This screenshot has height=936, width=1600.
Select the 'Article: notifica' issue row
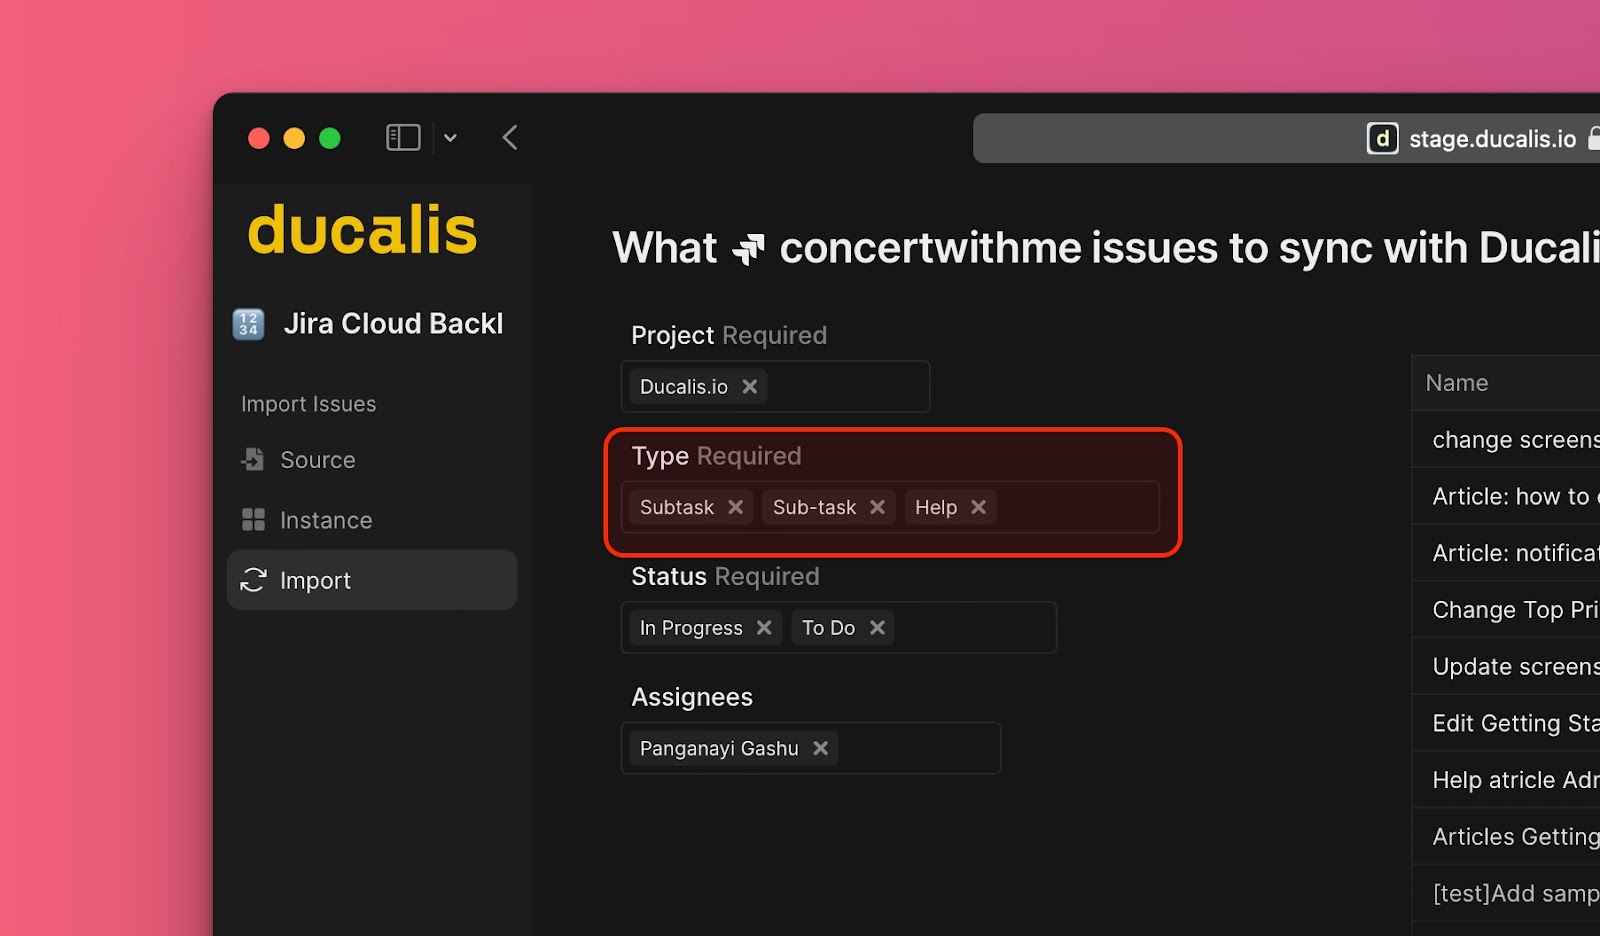[1506, 553]
